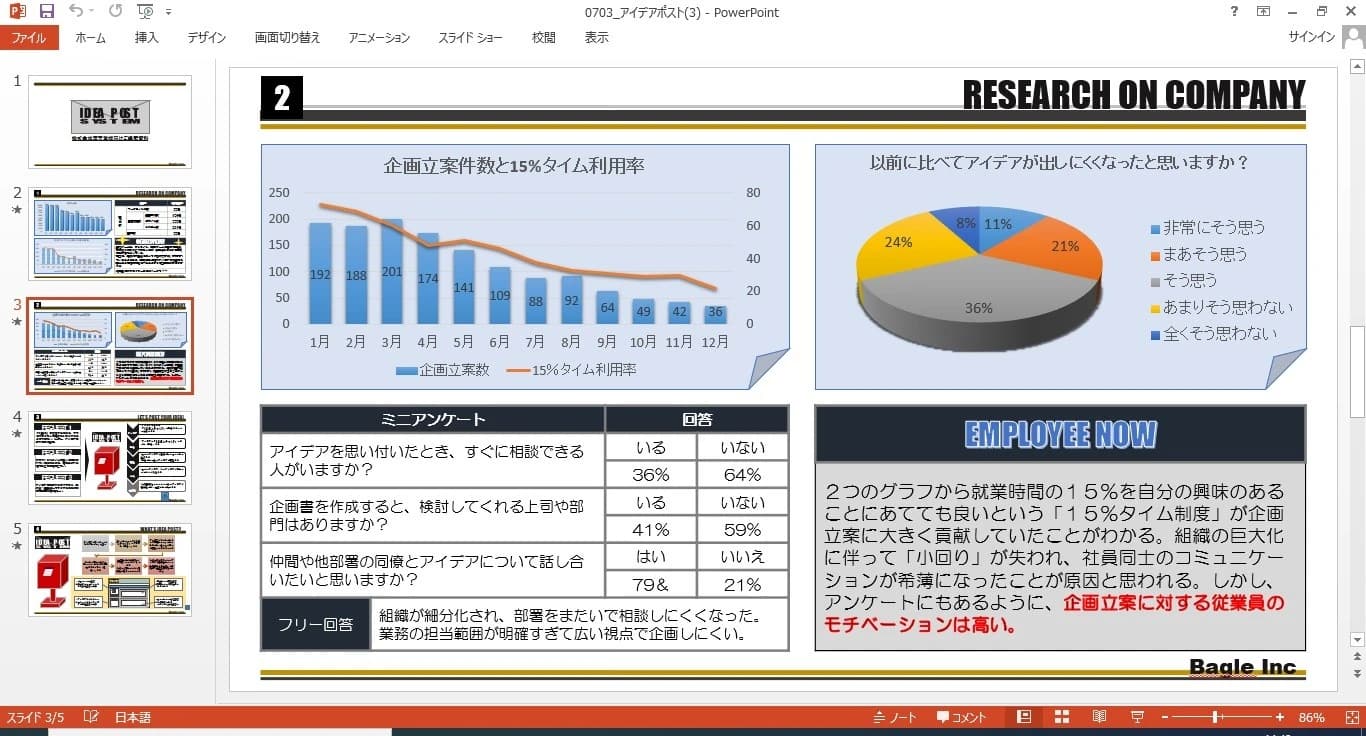Start slideshow from beginning via Quick Access Toolbar
1366x736 pixels.
click(143, 11)
